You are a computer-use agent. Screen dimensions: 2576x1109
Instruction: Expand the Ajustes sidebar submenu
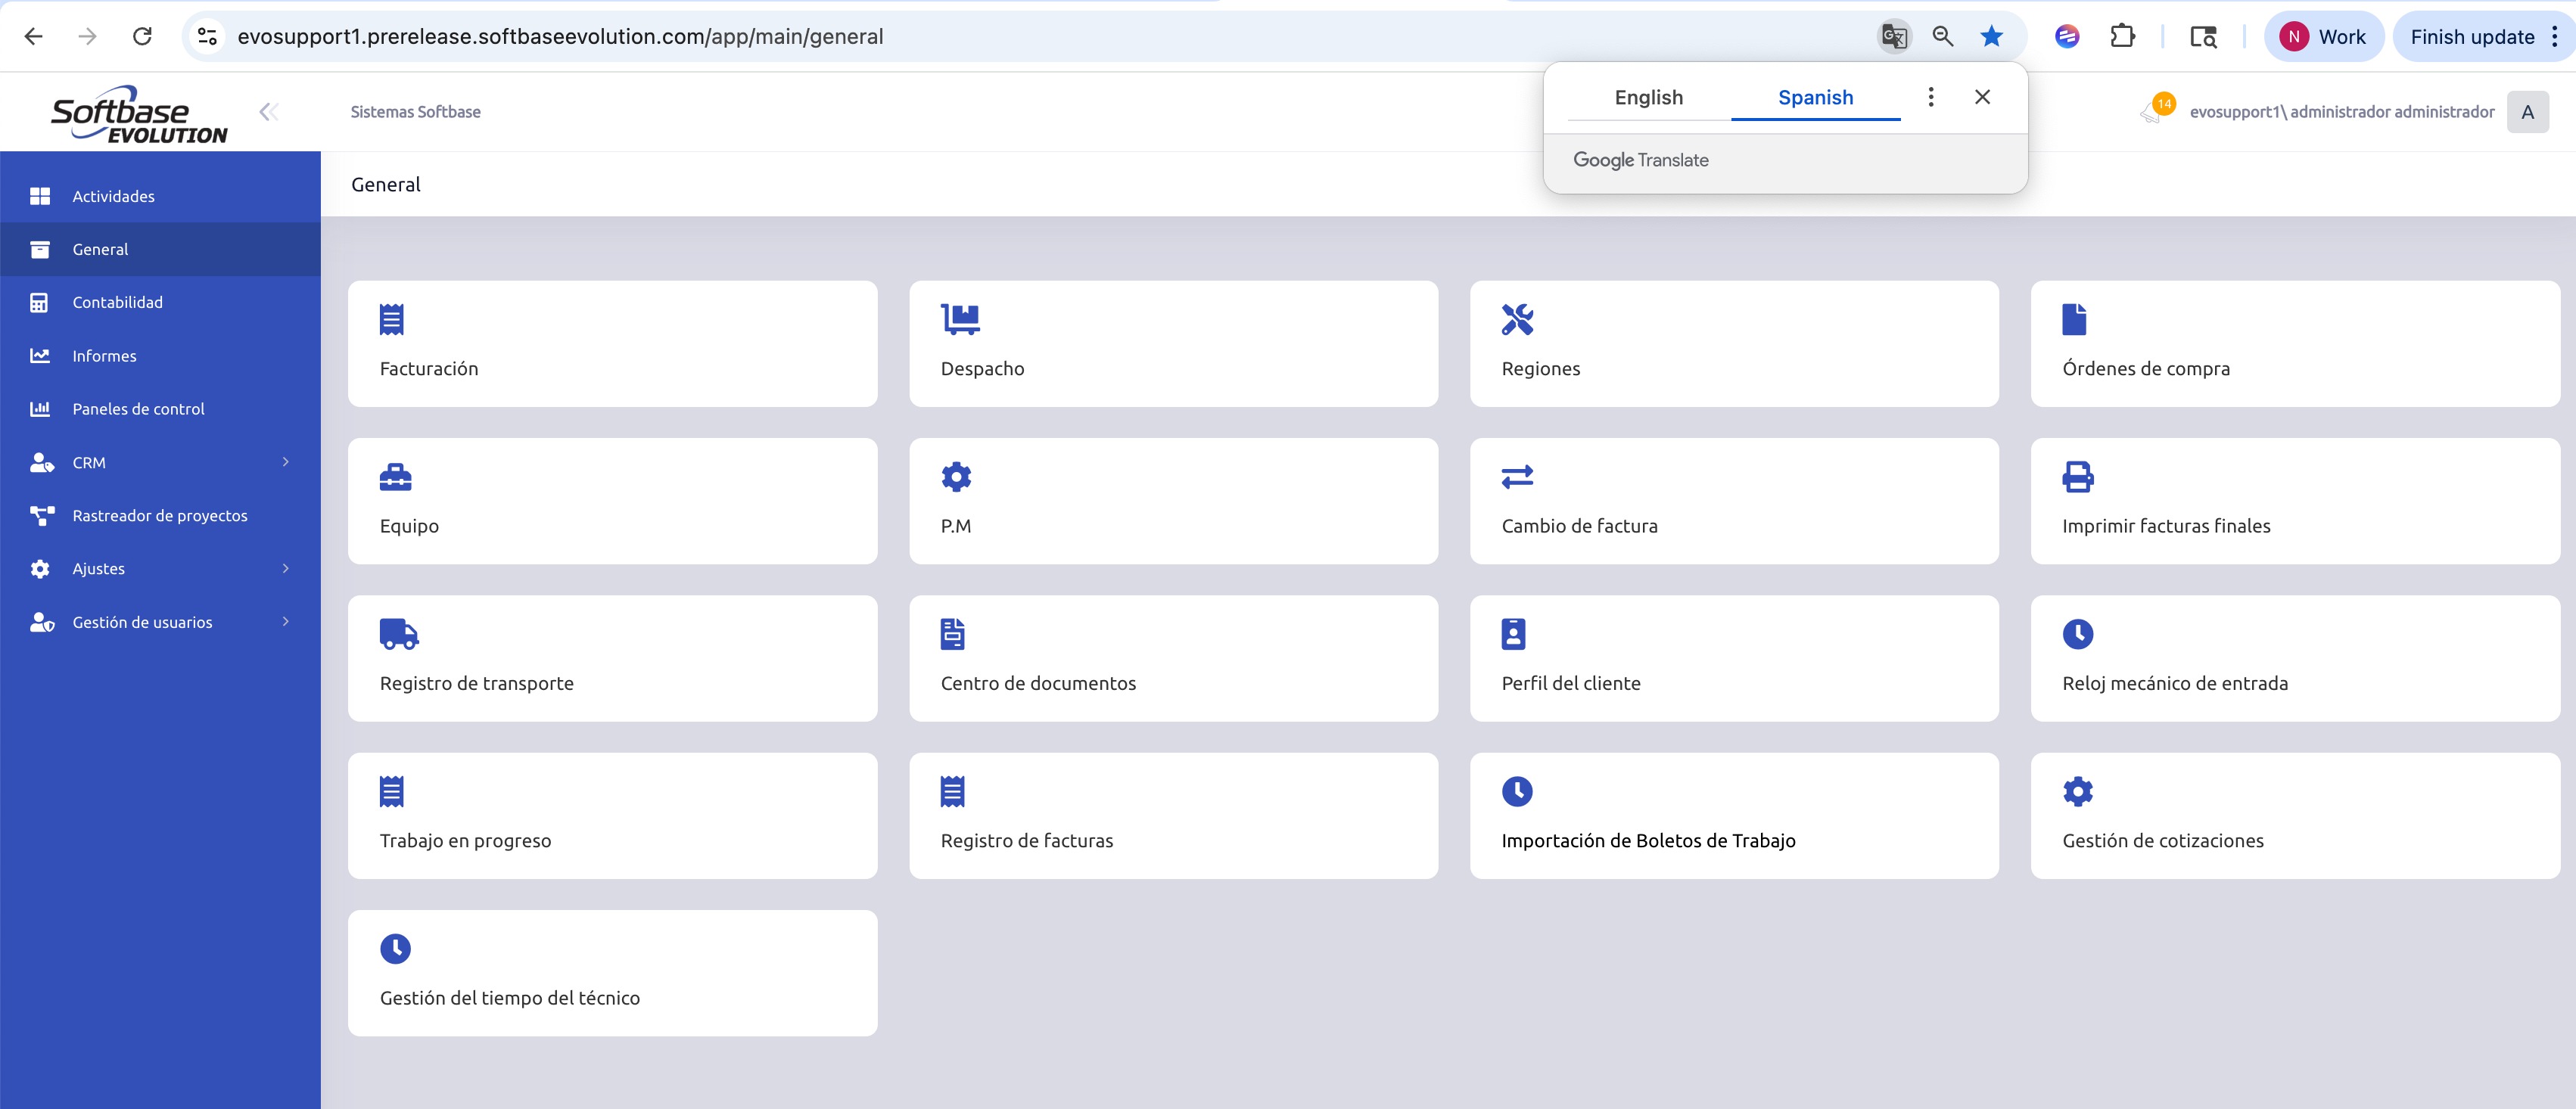285,568
